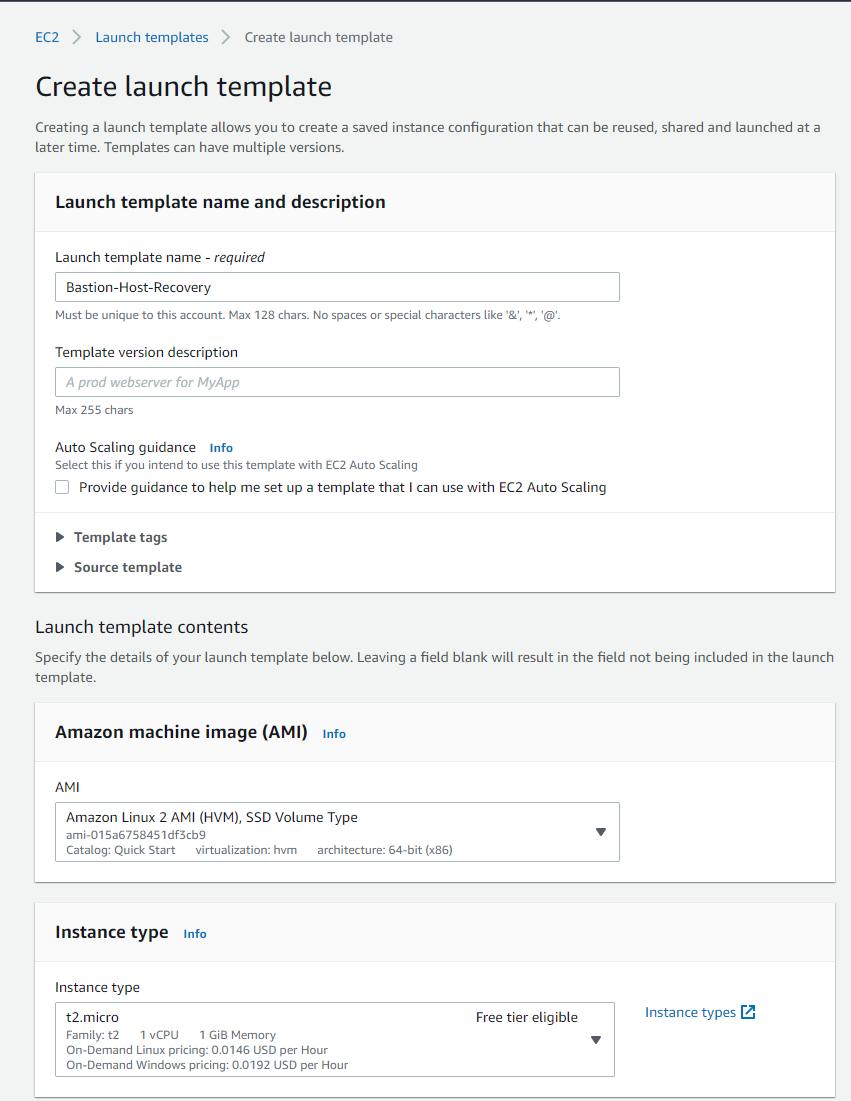851x1101 pixels.
Task: Click the Launch template name field
Action: coord(337,287)
